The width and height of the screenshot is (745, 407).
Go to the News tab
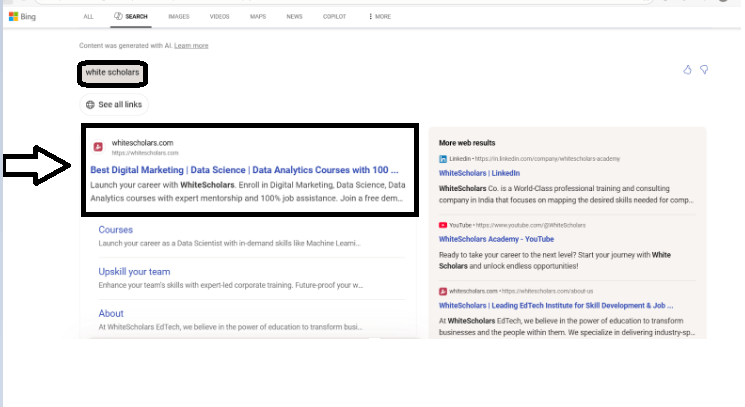tap(294, 17)
